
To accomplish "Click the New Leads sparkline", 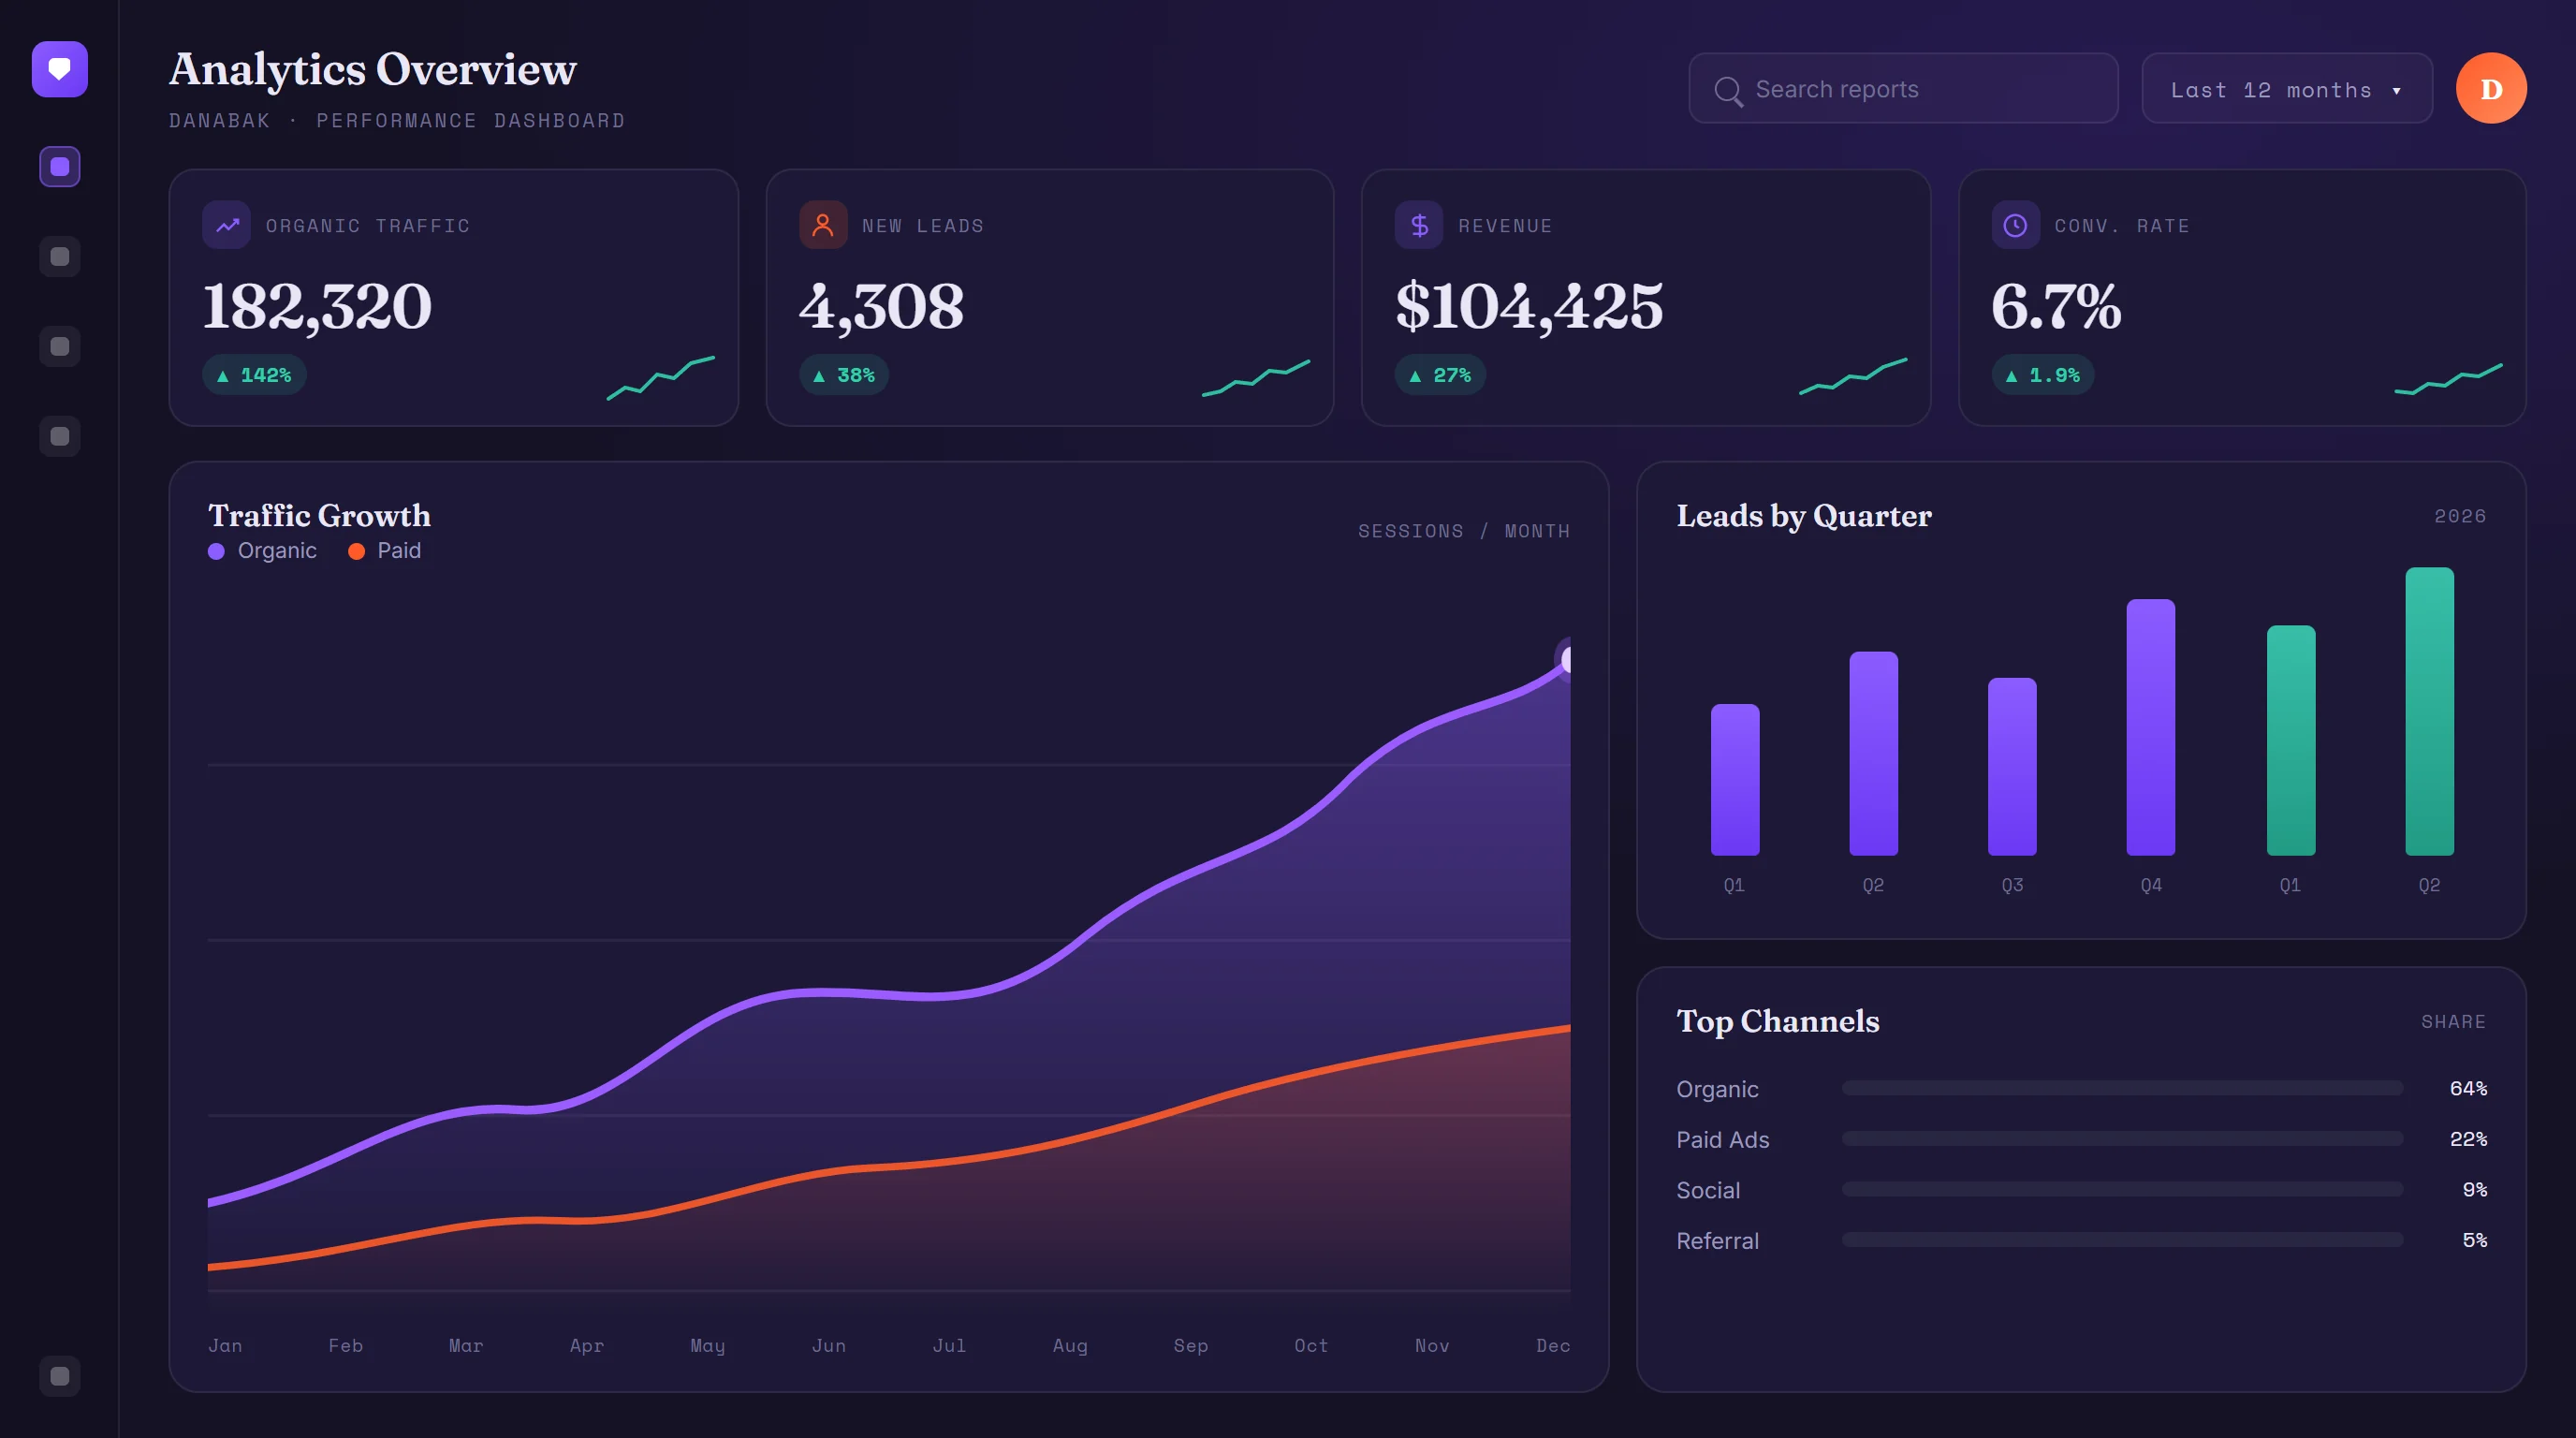I will pyautogui.click(x=1256, y=378).
